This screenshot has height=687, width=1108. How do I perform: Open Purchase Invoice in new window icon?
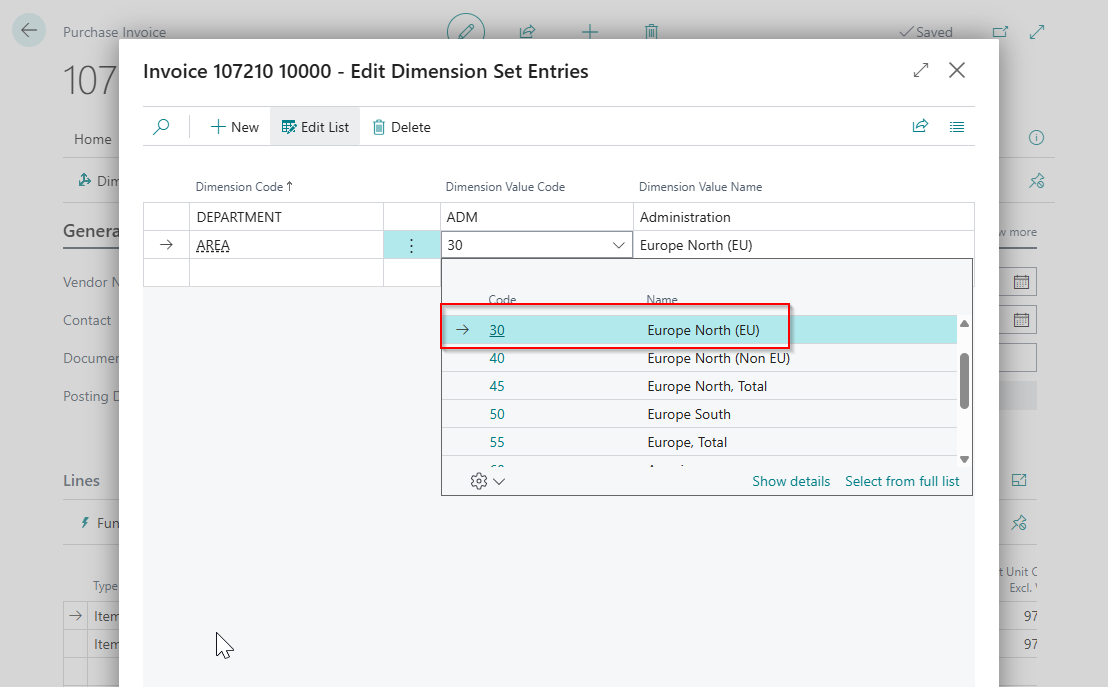1000,32
